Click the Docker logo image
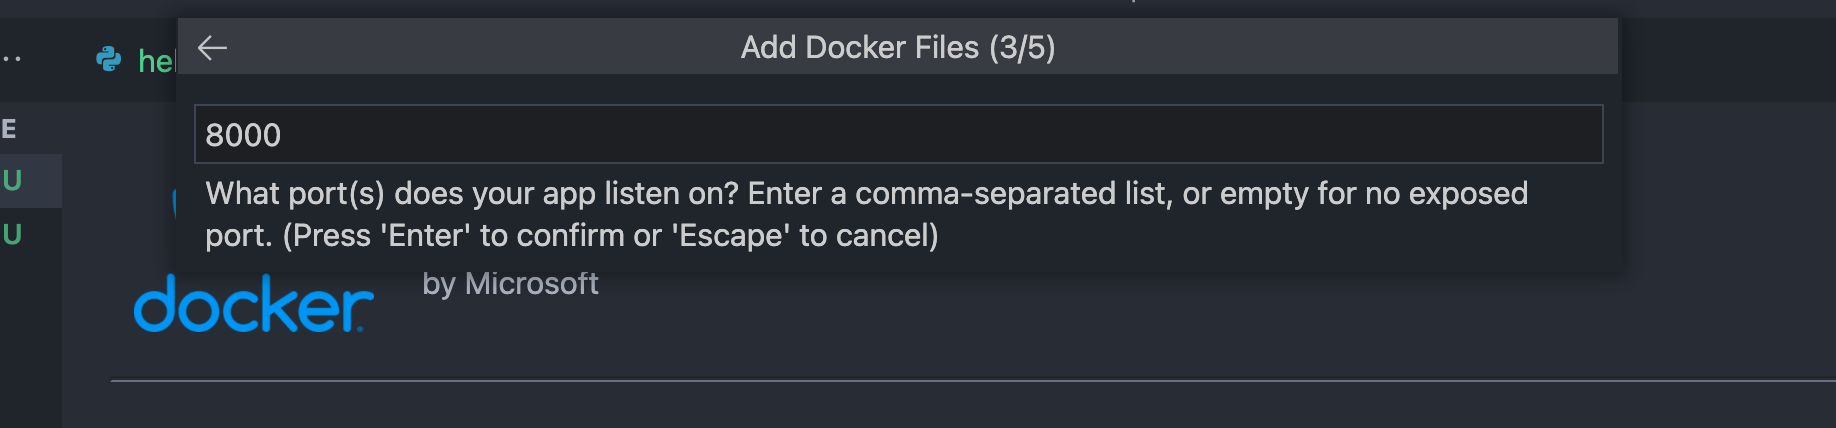 (x=254, y=303)
